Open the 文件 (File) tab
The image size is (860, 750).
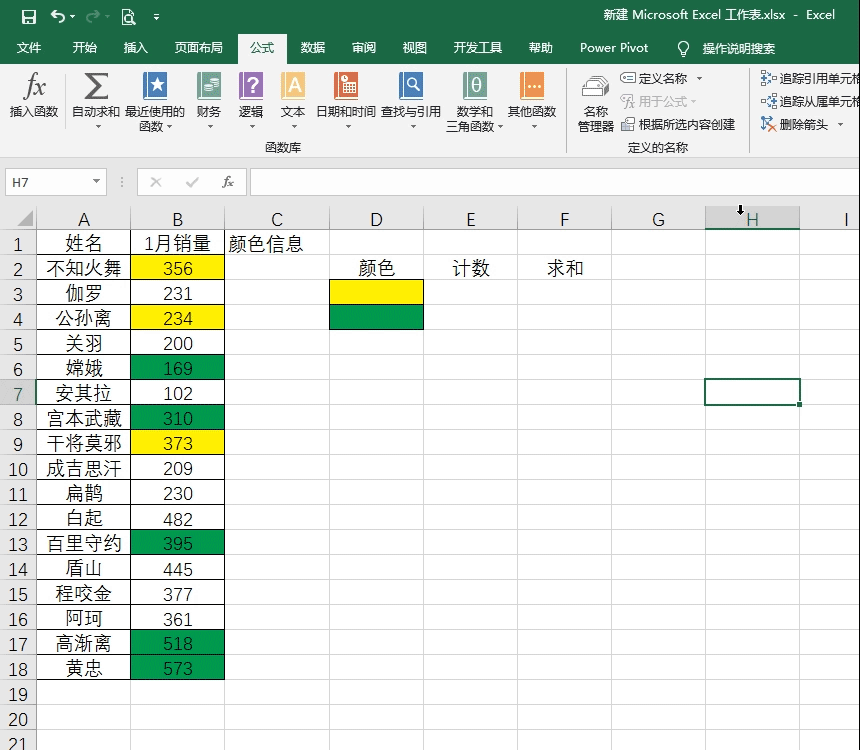(29, 48)
